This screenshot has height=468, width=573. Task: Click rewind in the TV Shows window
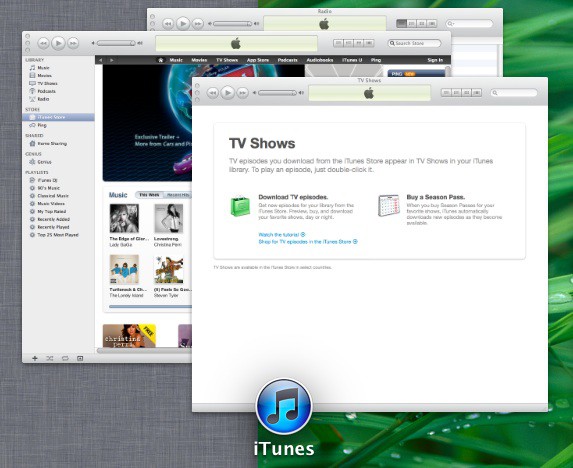[213, 93]
